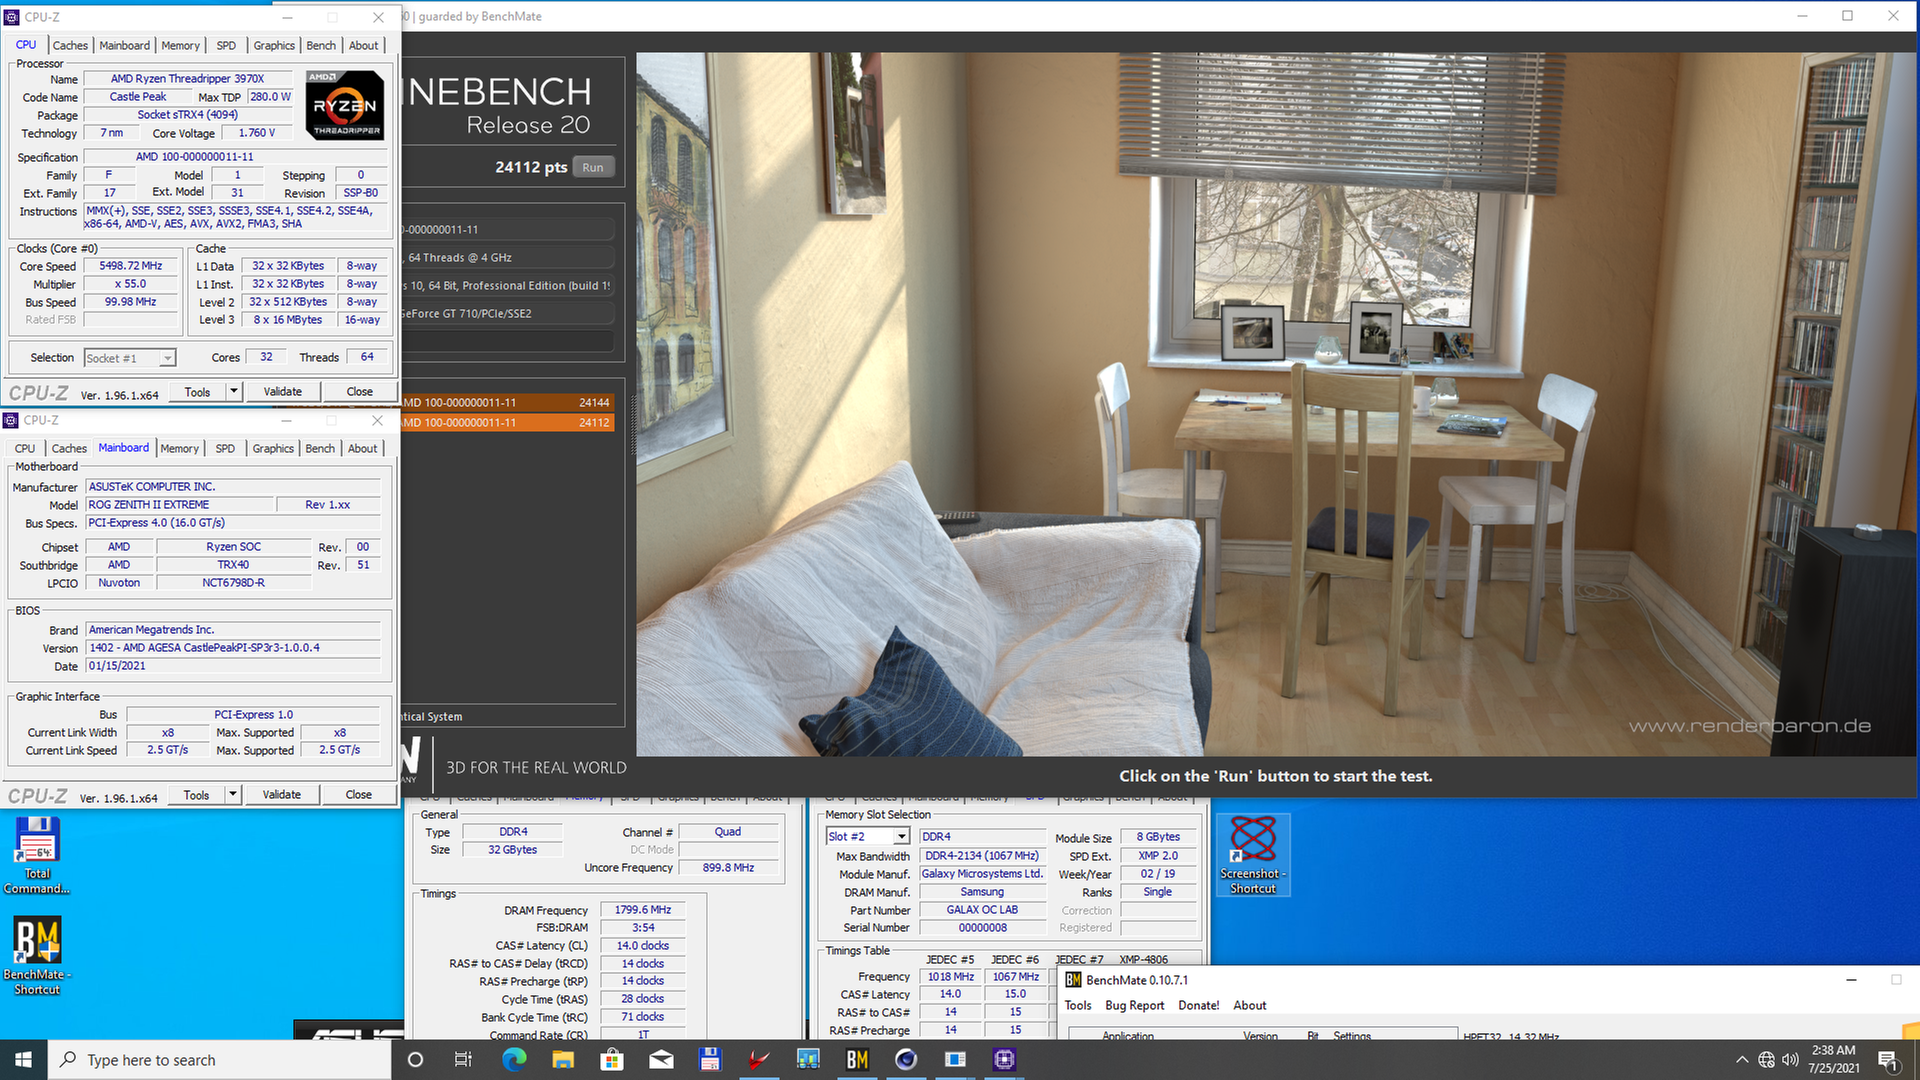This screenshot has height=1080, width=1920.
Task: Expand Tools arrow in CPU-Z Processor window
Action: point(234,392)
